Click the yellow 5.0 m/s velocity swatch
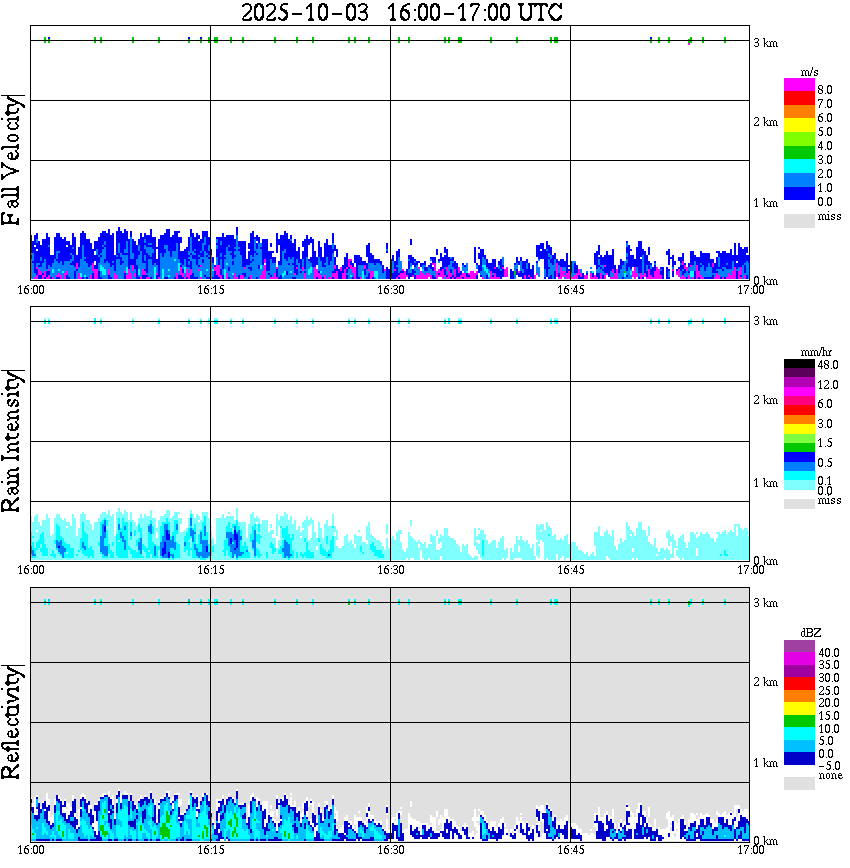Screen dimensions: 850x868 pos(799,126)
